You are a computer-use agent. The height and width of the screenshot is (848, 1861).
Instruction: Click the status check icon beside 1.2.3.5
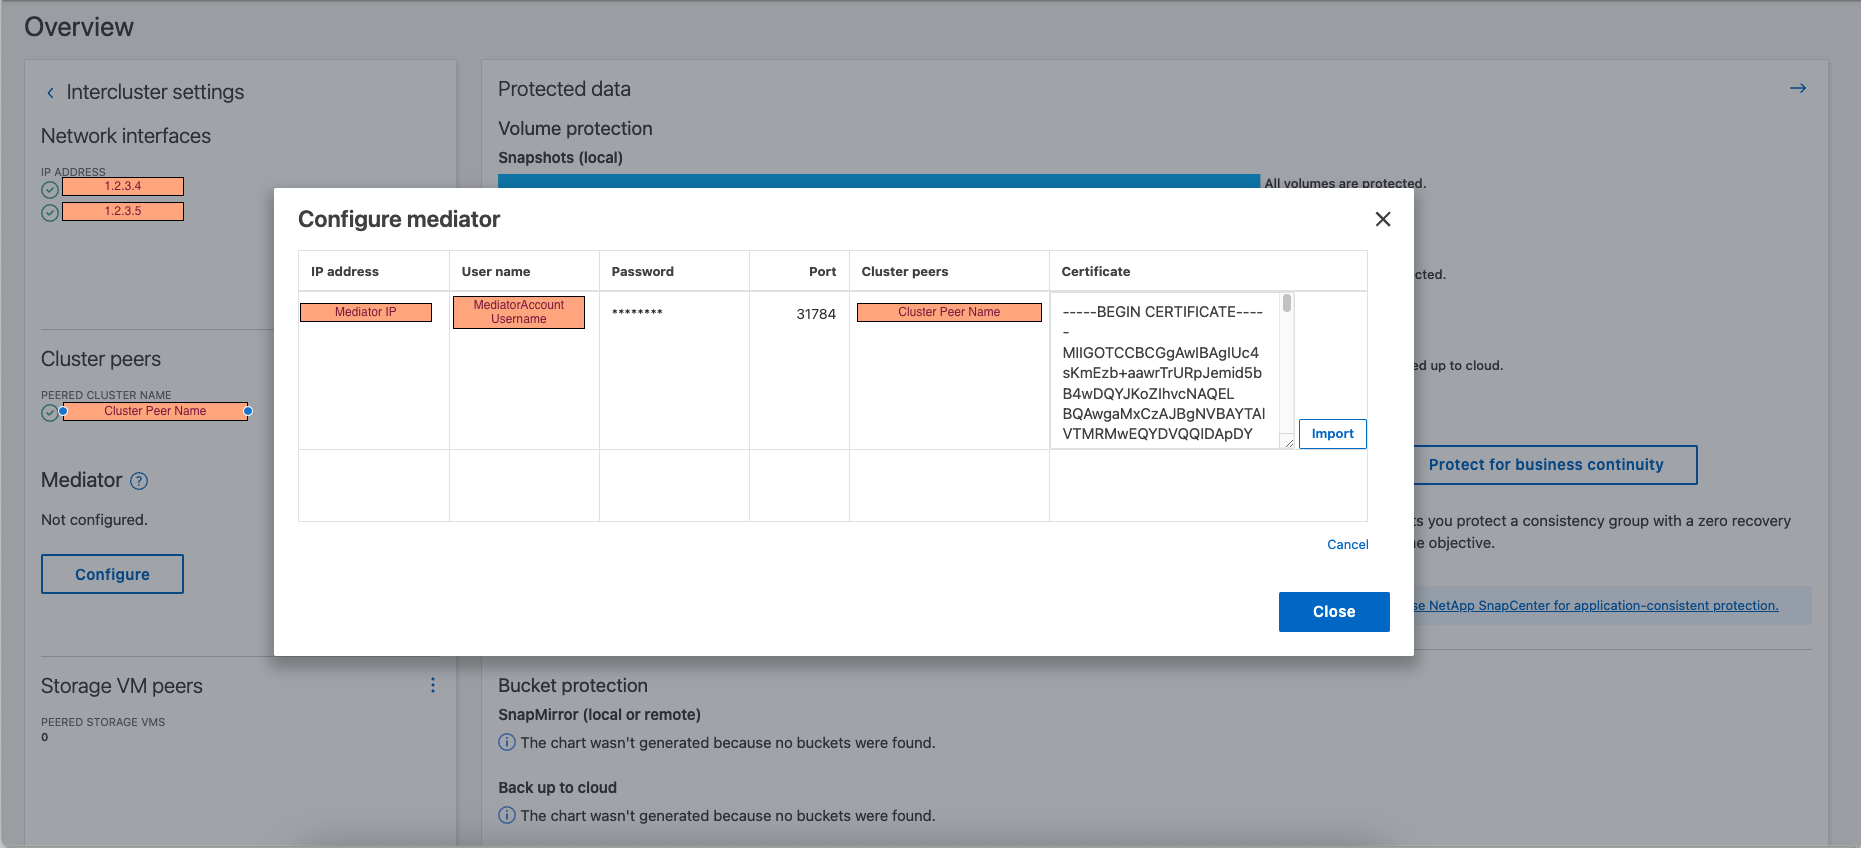(x=50, y=213)
